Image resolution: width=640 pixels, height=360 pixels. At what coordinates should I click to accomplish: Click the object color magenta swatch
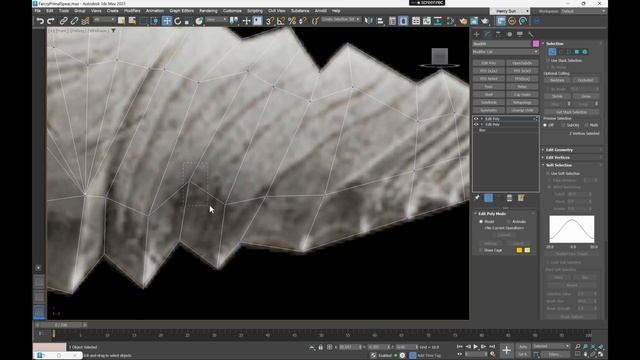tap(536, 44)
